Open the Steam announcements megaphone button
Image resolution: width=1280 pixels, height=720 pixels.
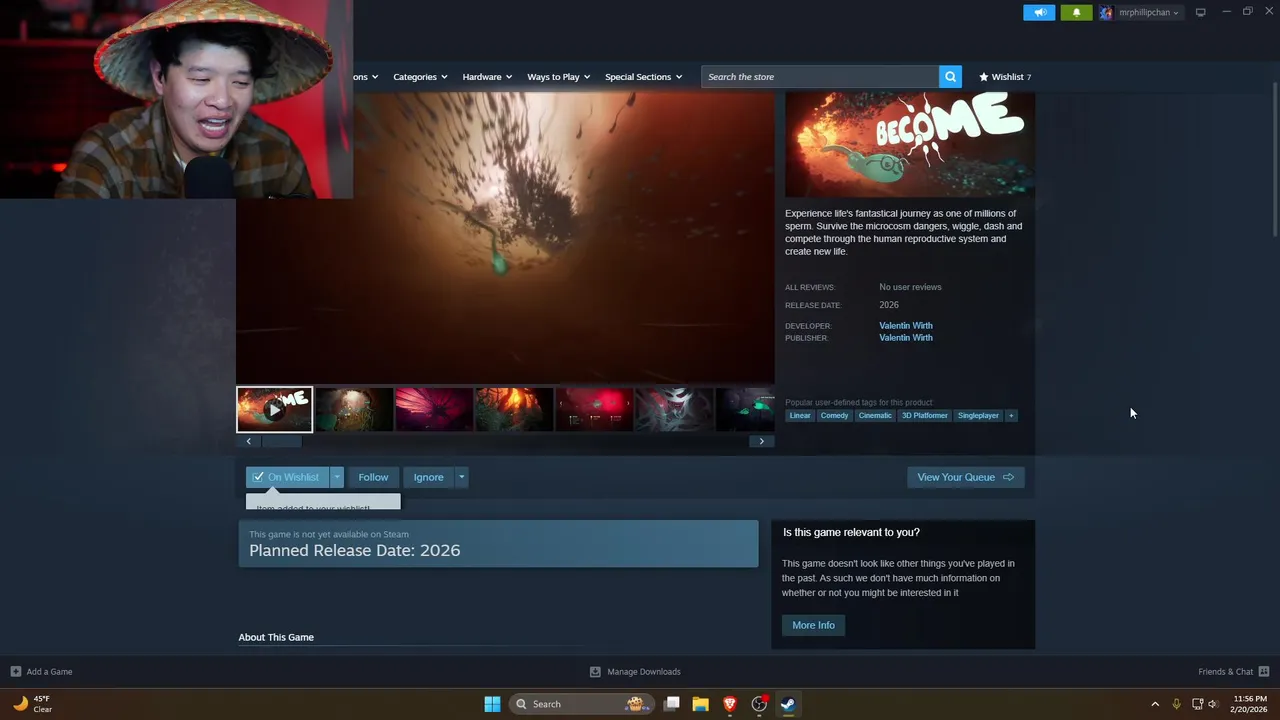click(1039, 12)
